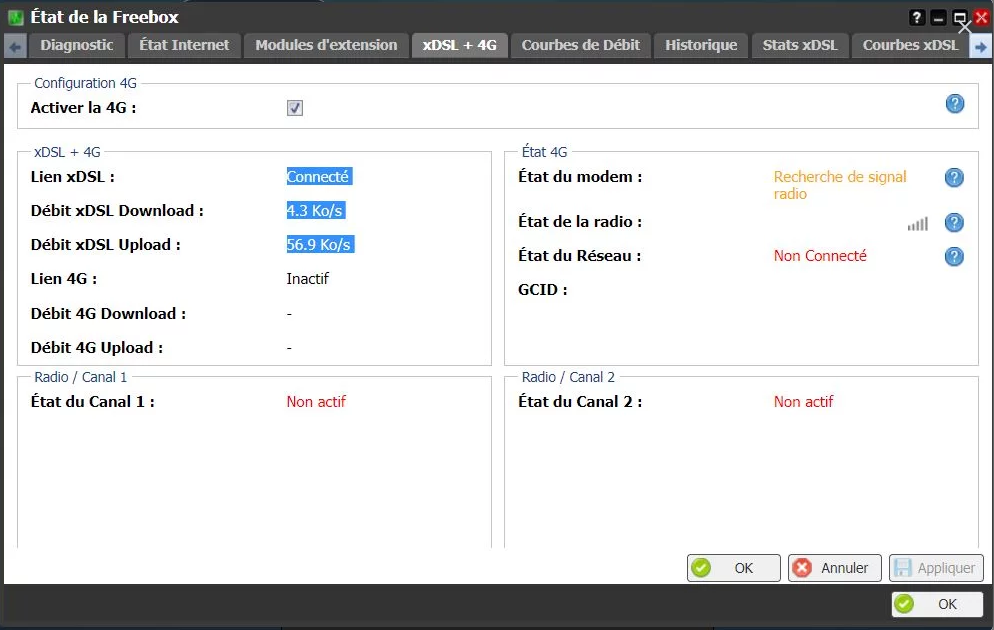Click the 'État 4G' group heading
This screenshot has width=994, height=630.
[545, 152]
